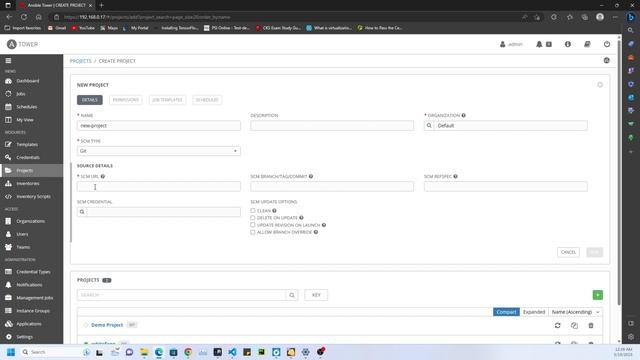Open the SCM Credential lookup icon
640x360 pixels.
[82, 212]
